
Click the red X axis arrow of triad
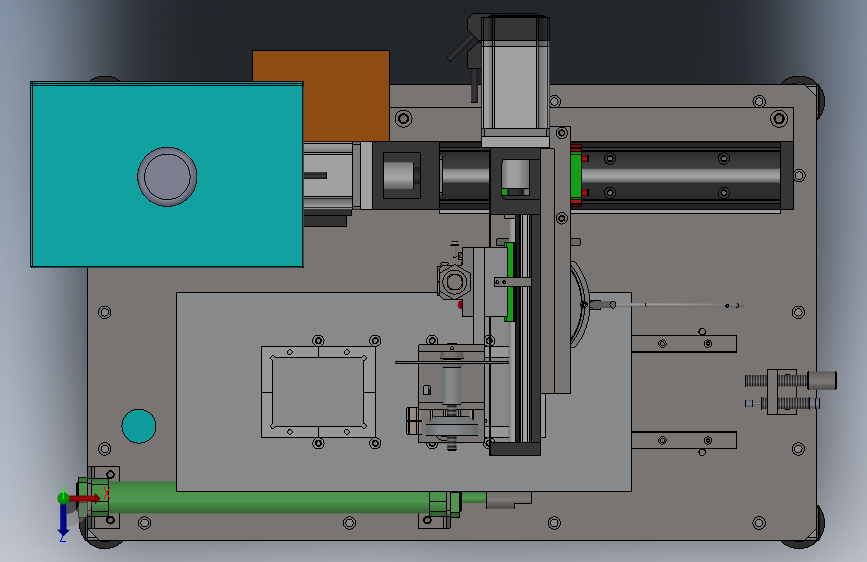[x=85, y=498]
